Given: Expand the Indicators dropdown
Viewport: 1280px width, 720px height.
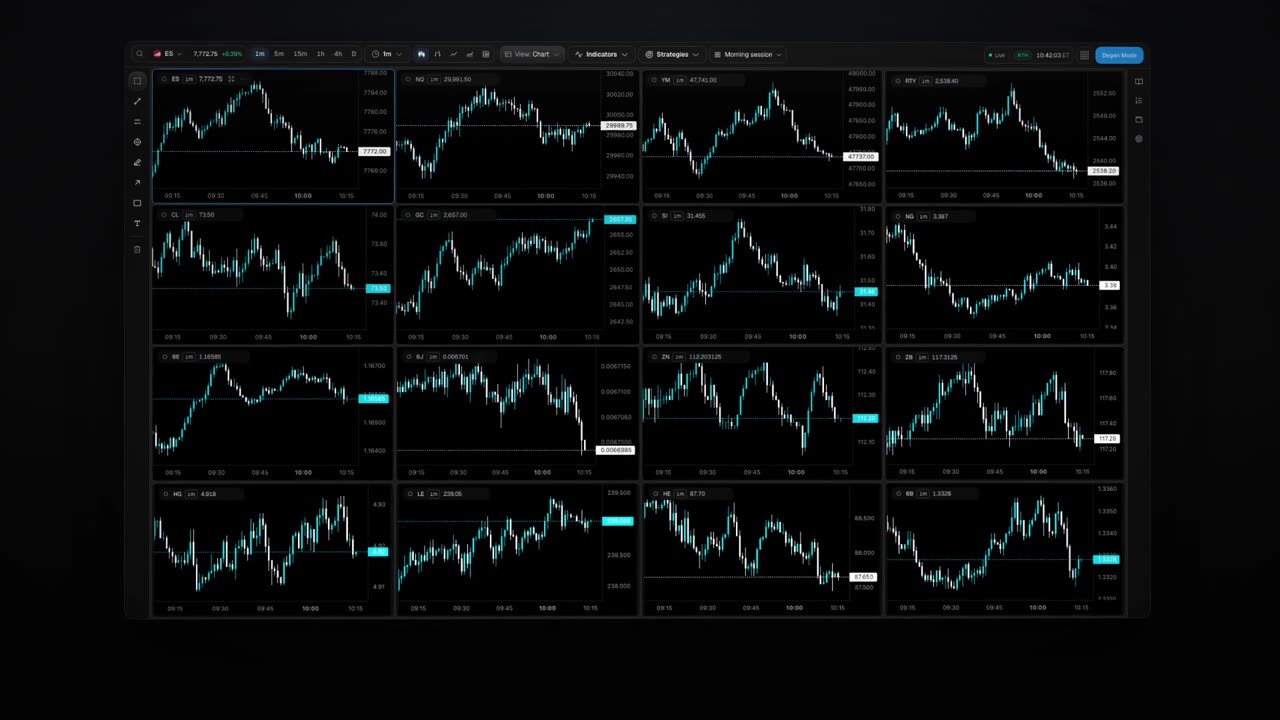Looking at the screenshot, I should pyautogui.click(x=602, y=54).
